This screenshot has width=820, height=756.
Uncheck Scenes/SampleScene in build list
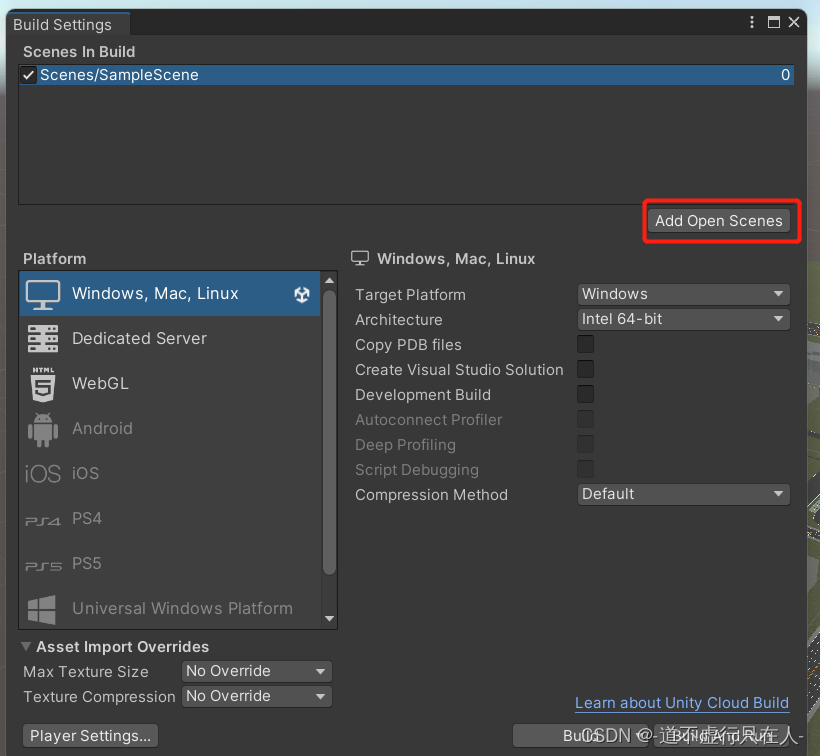29,75
